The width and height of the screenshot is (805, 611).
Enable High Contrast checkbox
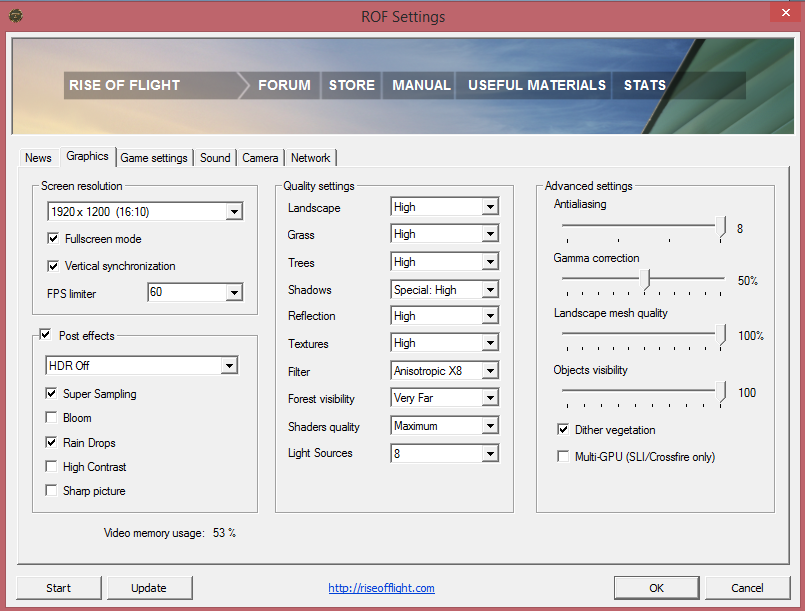coord(51,466)
